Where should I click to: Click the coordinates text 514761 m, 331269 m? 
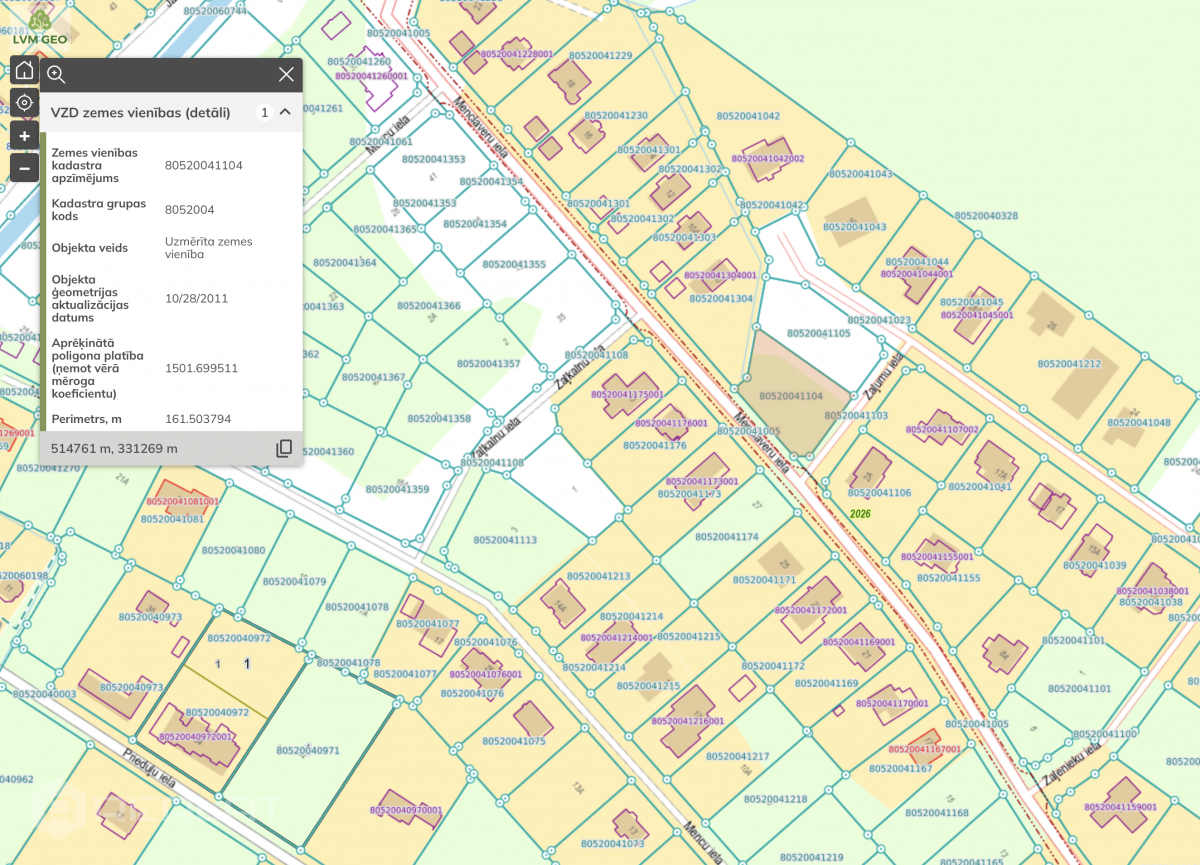[114, 448]
